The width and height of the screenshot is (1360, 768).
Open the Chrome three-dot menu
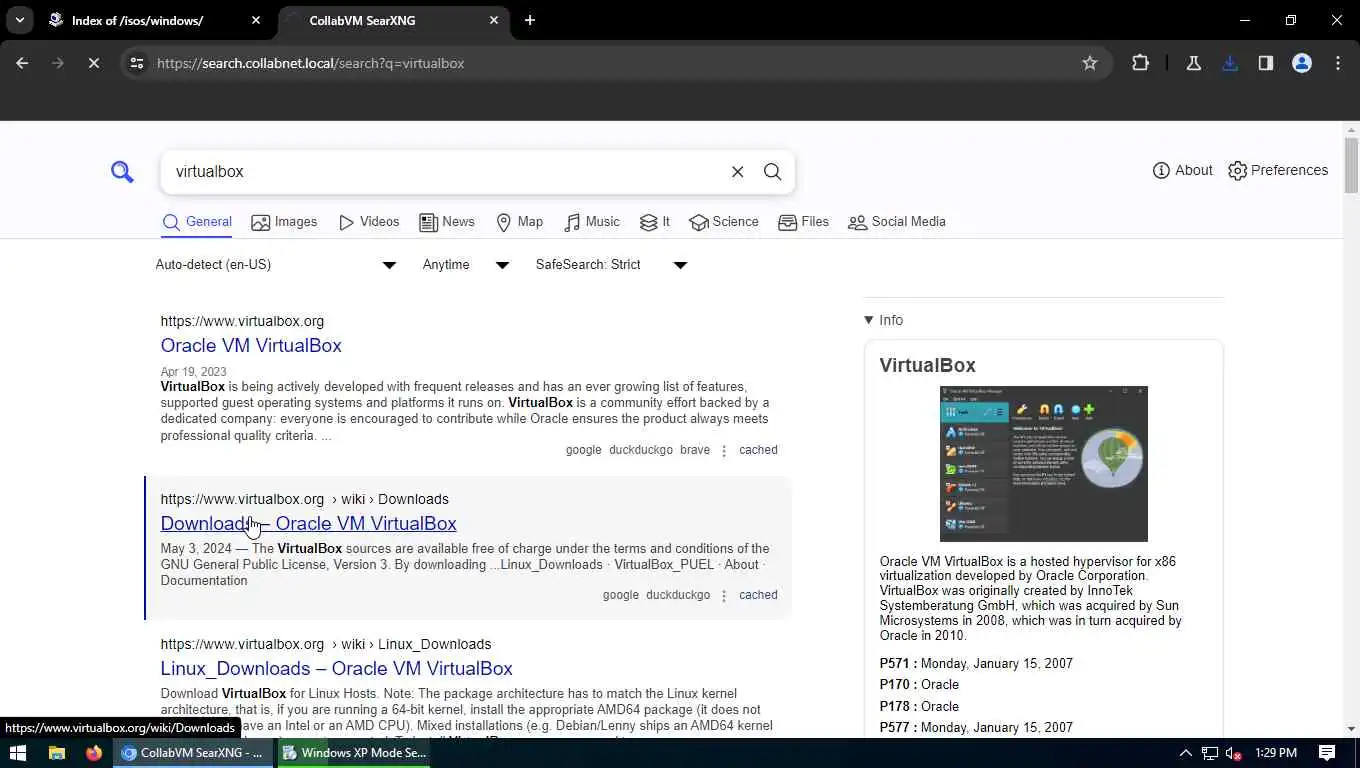tap(1338, 63)
